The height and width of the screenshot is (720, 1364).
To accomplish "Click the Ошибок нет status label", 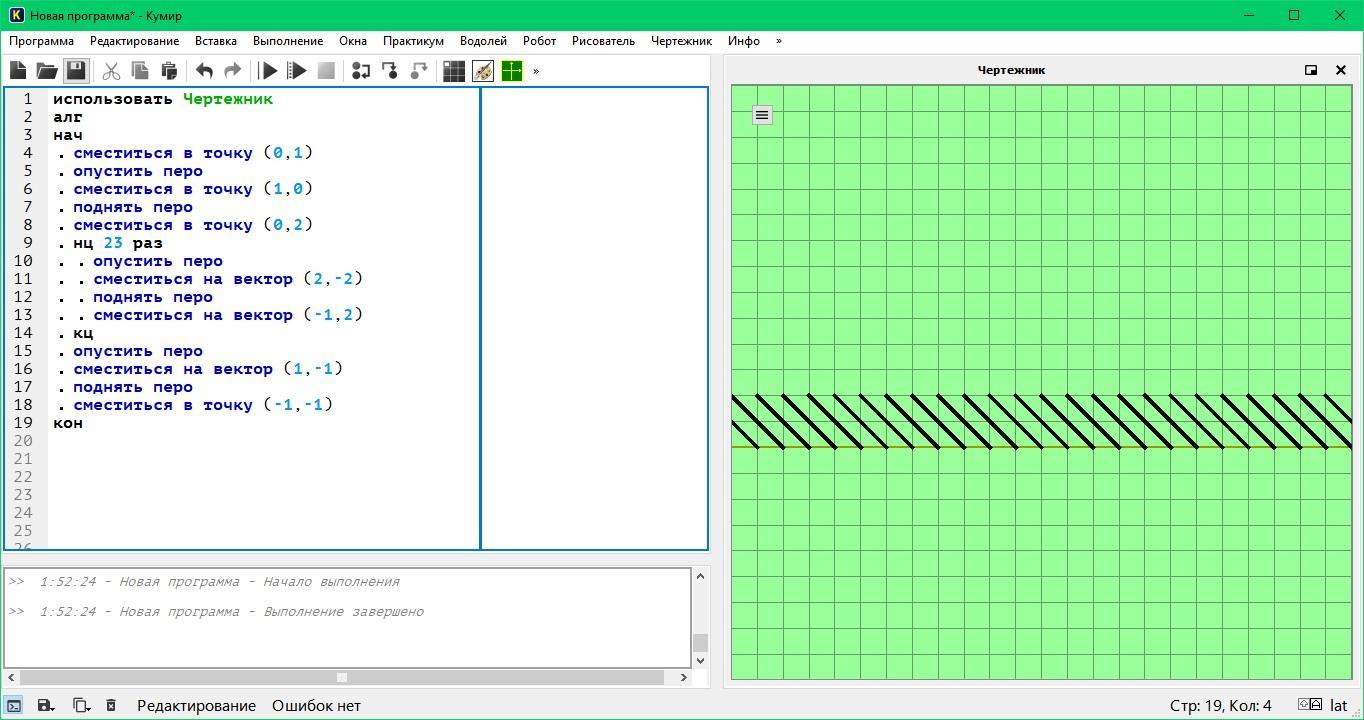I will [316, 706].
